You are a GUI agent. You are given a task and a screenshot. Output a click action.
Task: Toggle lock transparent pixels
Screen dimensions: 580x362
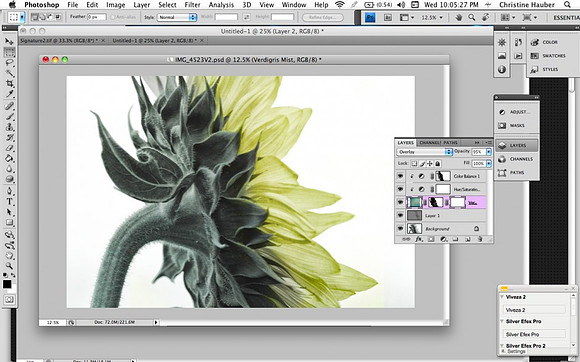(x=415, y=163)
